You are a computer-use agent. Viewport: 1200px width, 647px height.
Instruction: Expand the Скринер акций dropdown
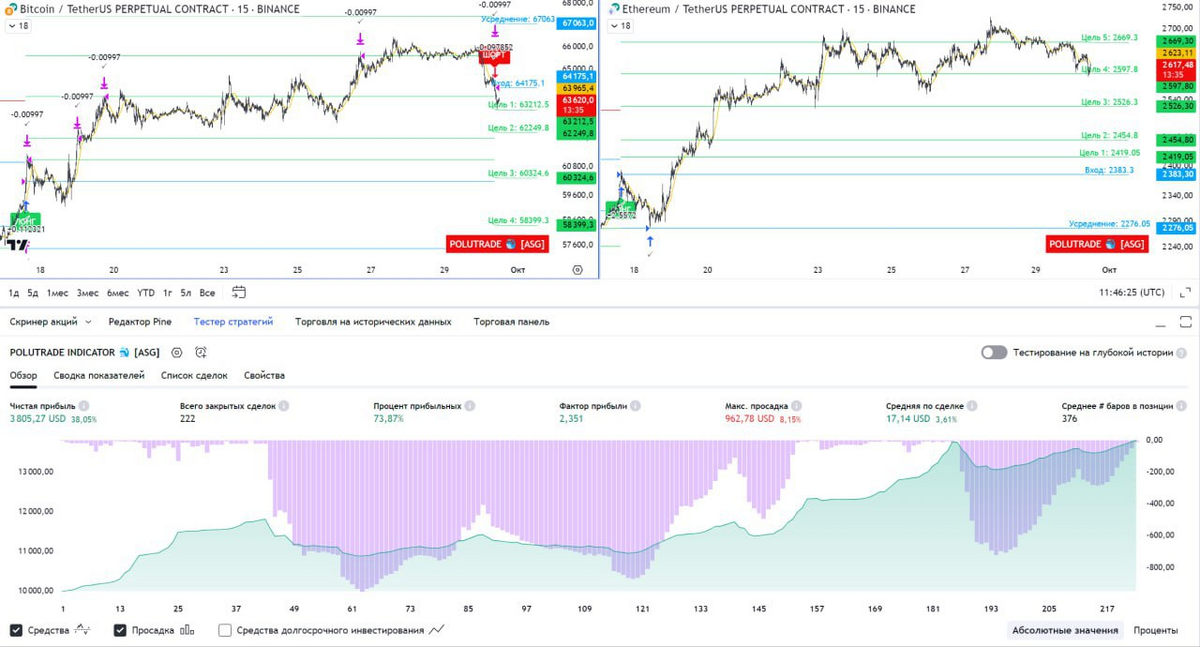click(x=87, y=322)
